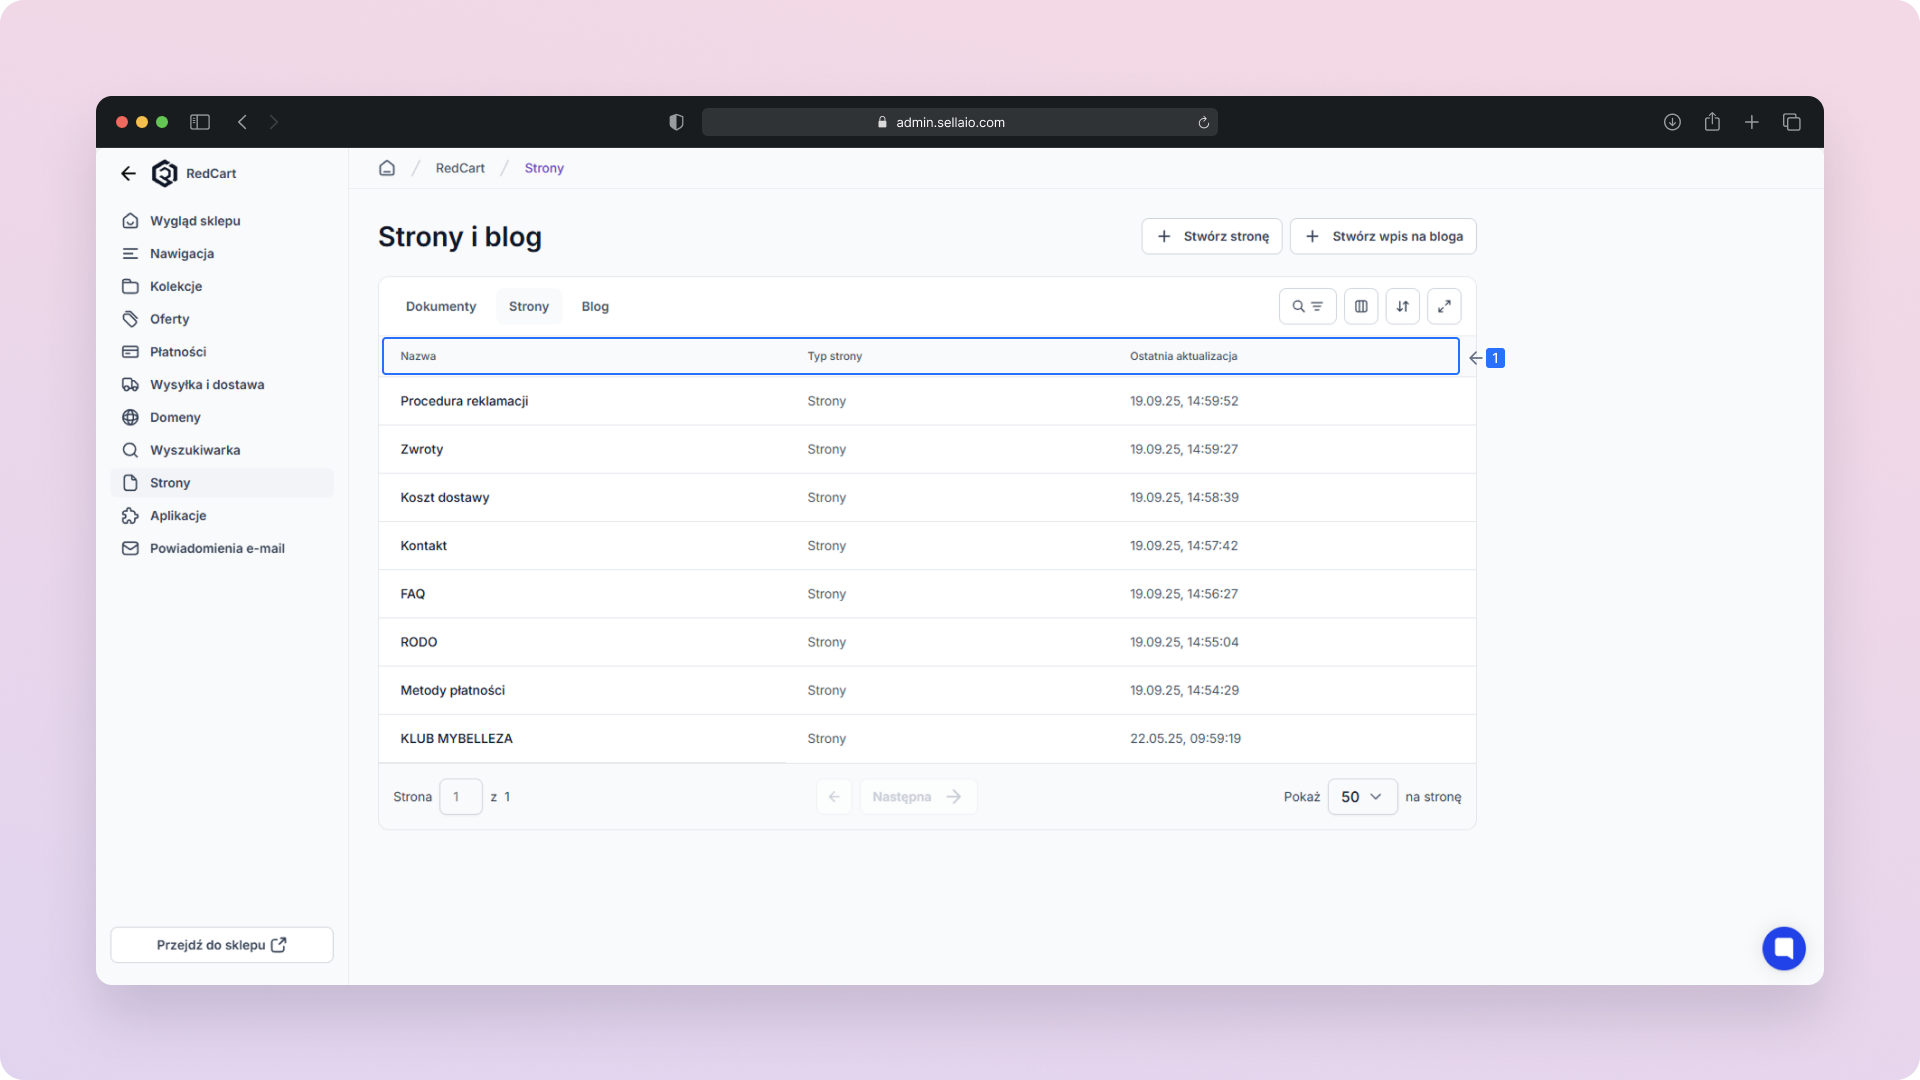This screenshot has width=1920, height=1080.
Task: Switch to the Dokumenty tab
Action: (x=441, y=306)
